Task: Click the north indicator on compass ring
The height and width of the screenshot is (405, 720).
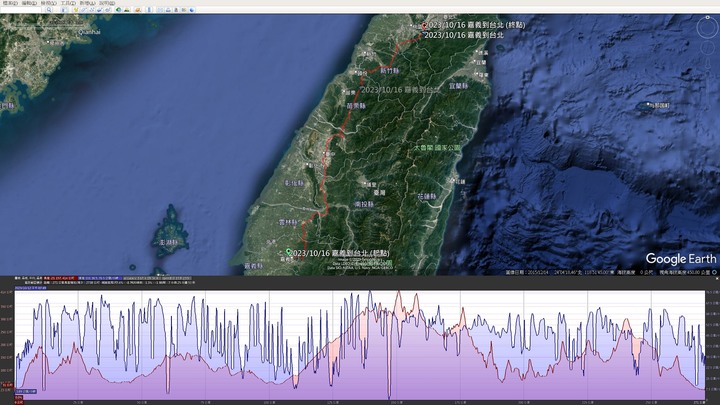Action: pyautogui.click(x=707, y=17)
